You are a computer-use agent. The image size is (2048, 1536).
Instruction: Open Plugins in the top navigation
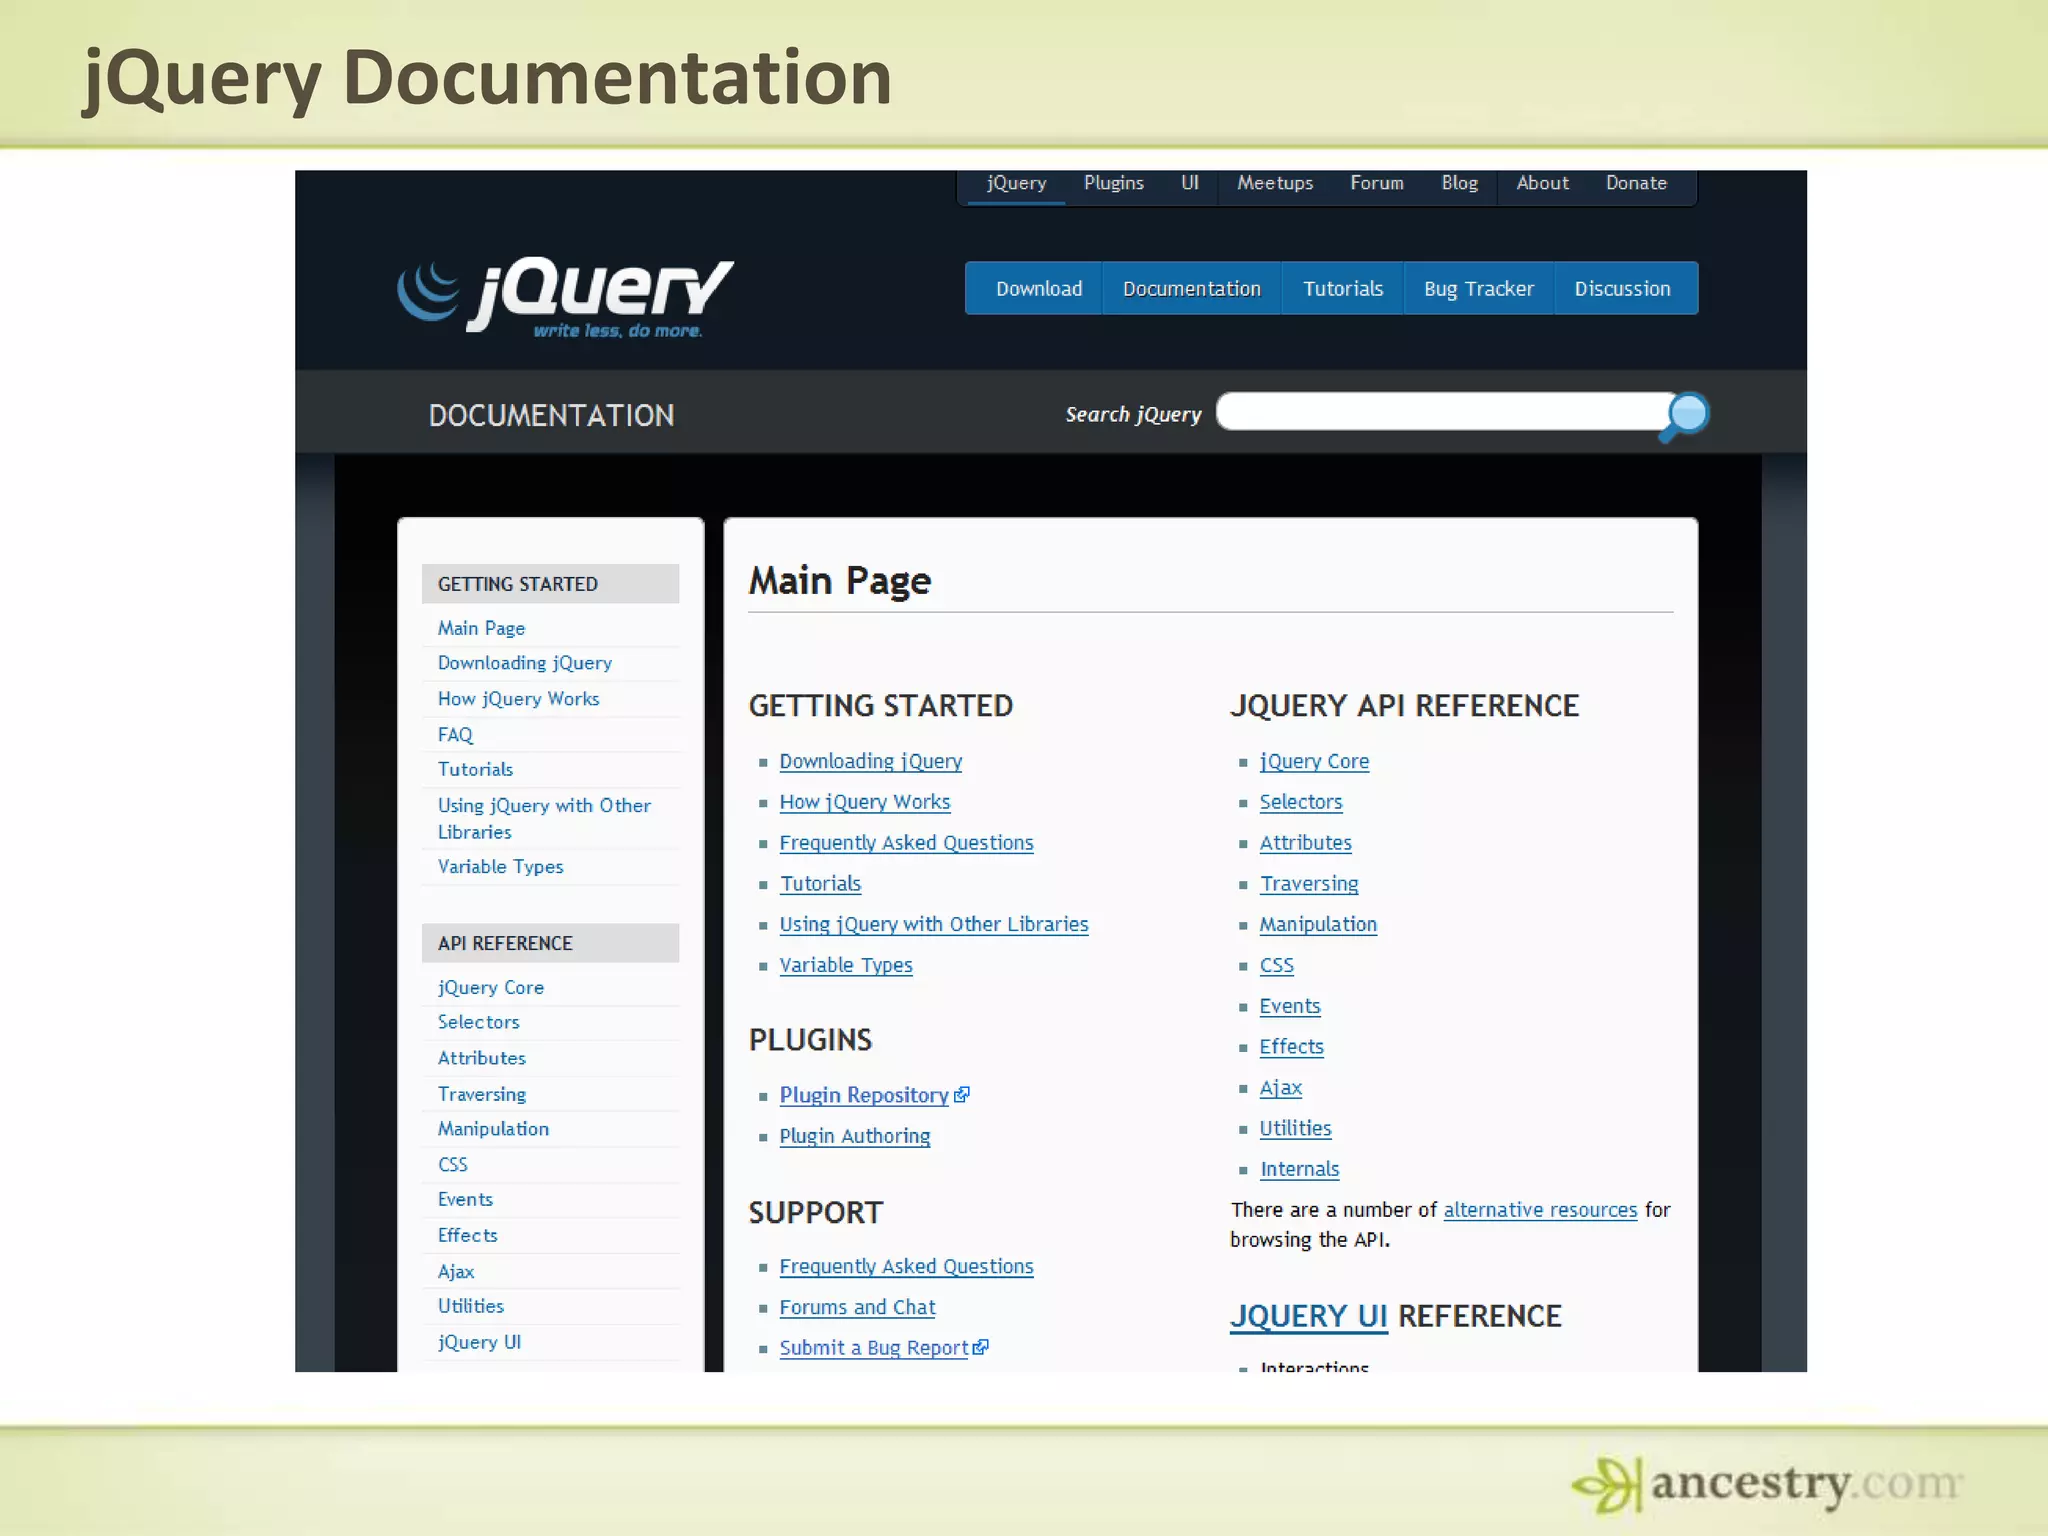coord(1114,183)
